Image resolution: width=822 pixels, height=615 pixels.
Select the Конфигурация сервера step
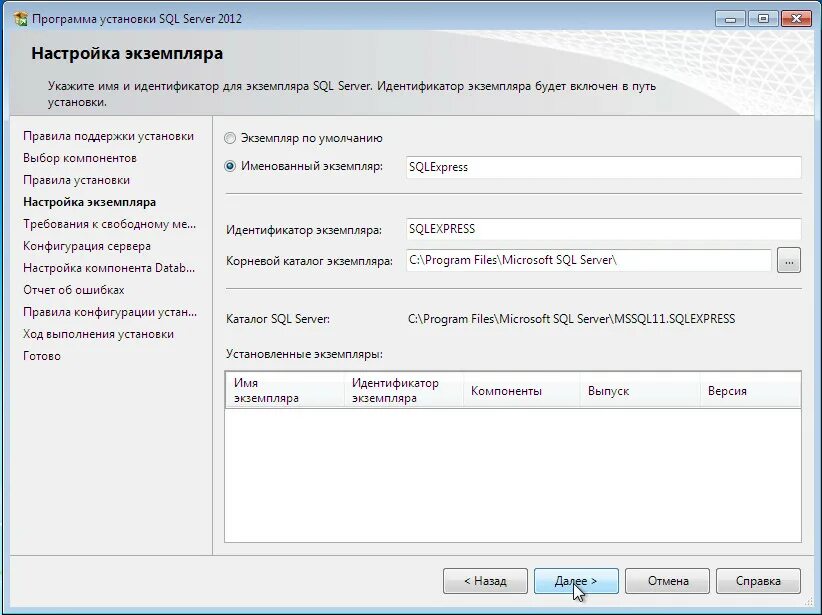[87, 246]
